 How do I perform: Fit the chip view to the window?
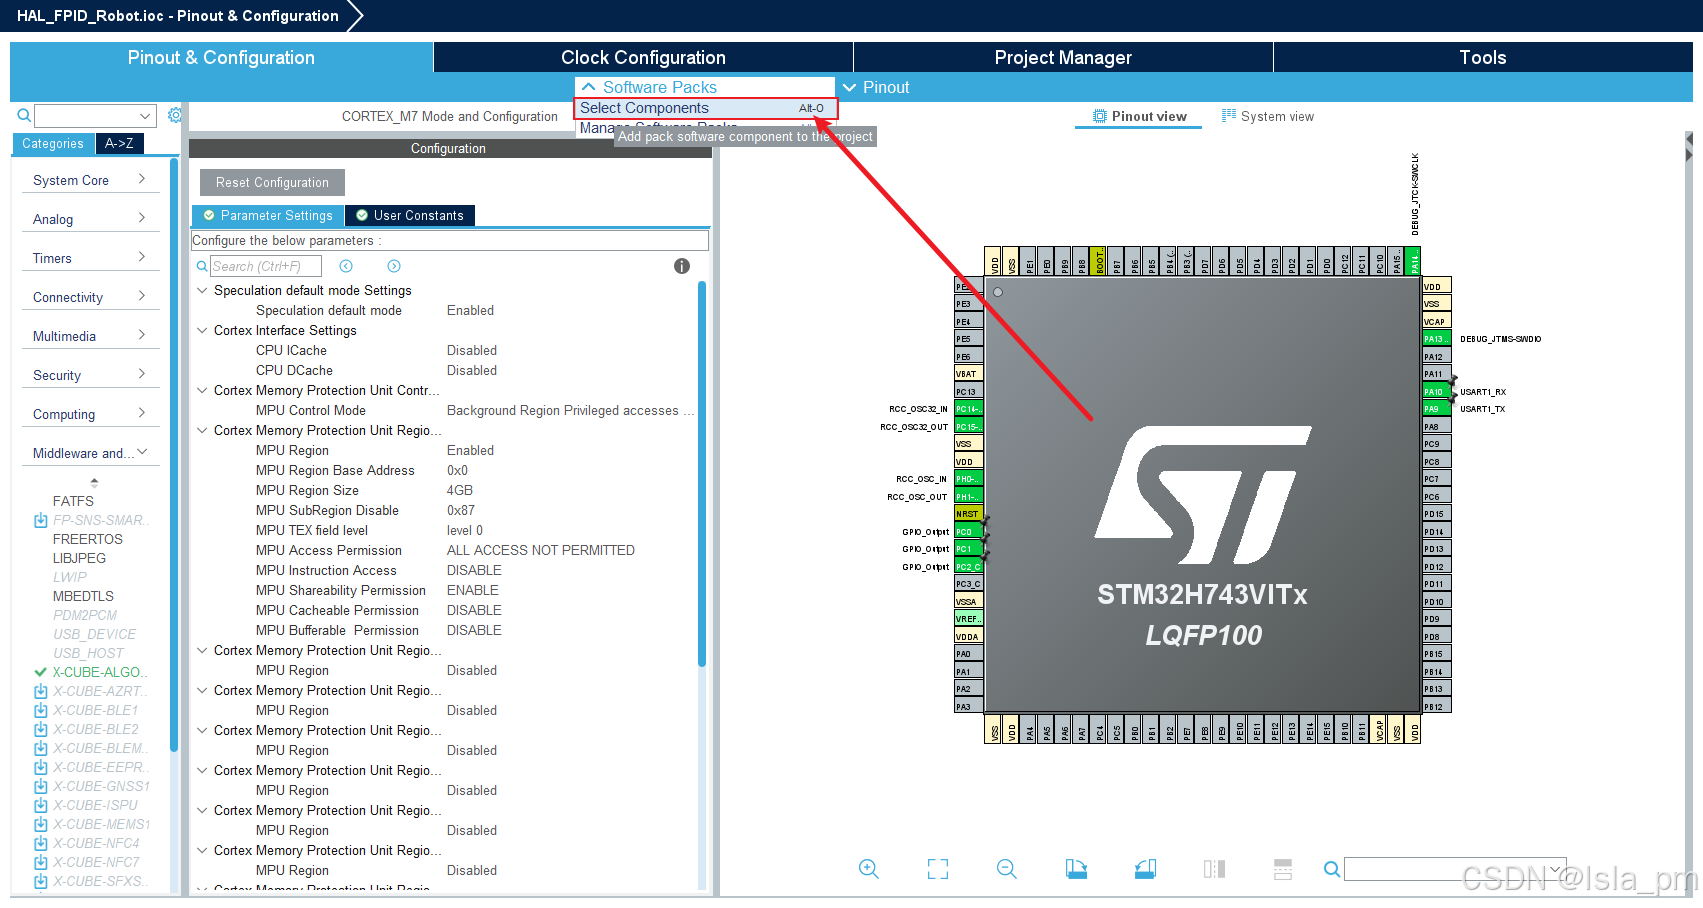[x=938, y=869]
